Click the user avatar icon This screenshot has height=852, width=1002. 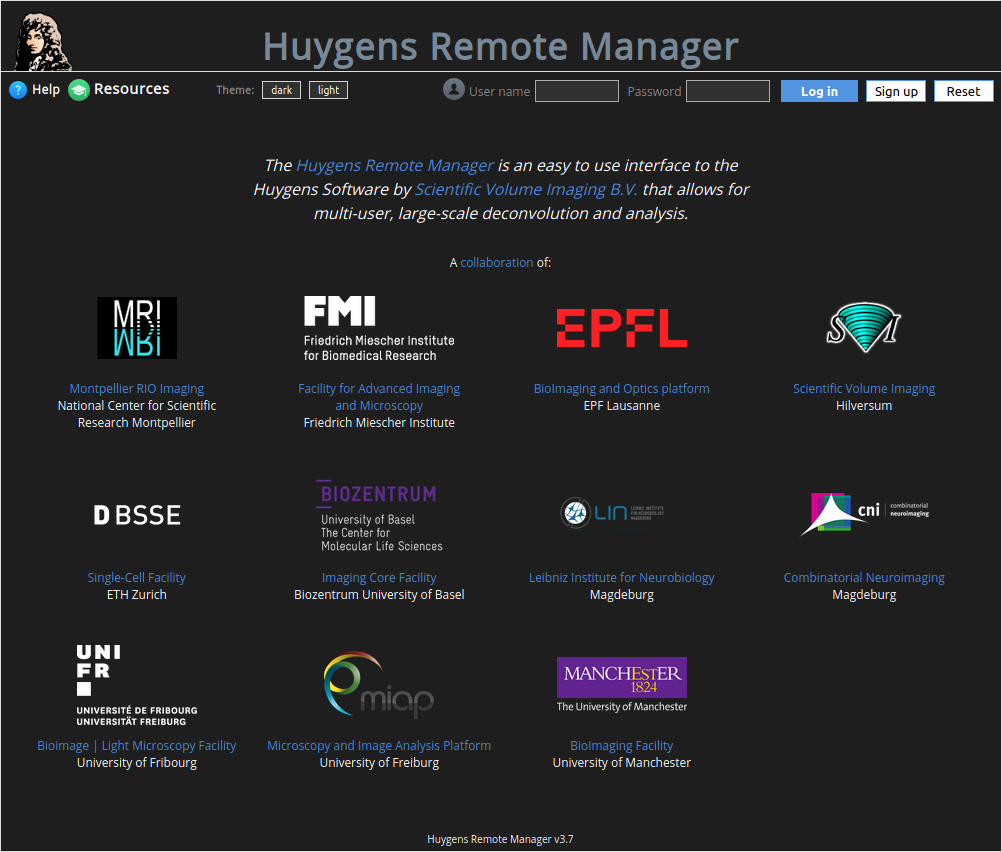454,89
